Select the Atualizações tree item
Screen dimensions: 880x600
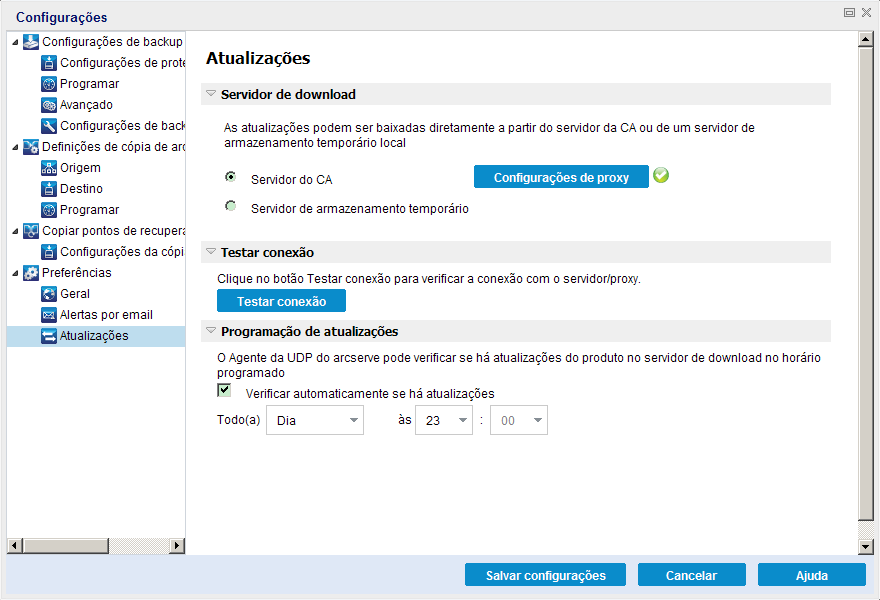tap(96, 336)
